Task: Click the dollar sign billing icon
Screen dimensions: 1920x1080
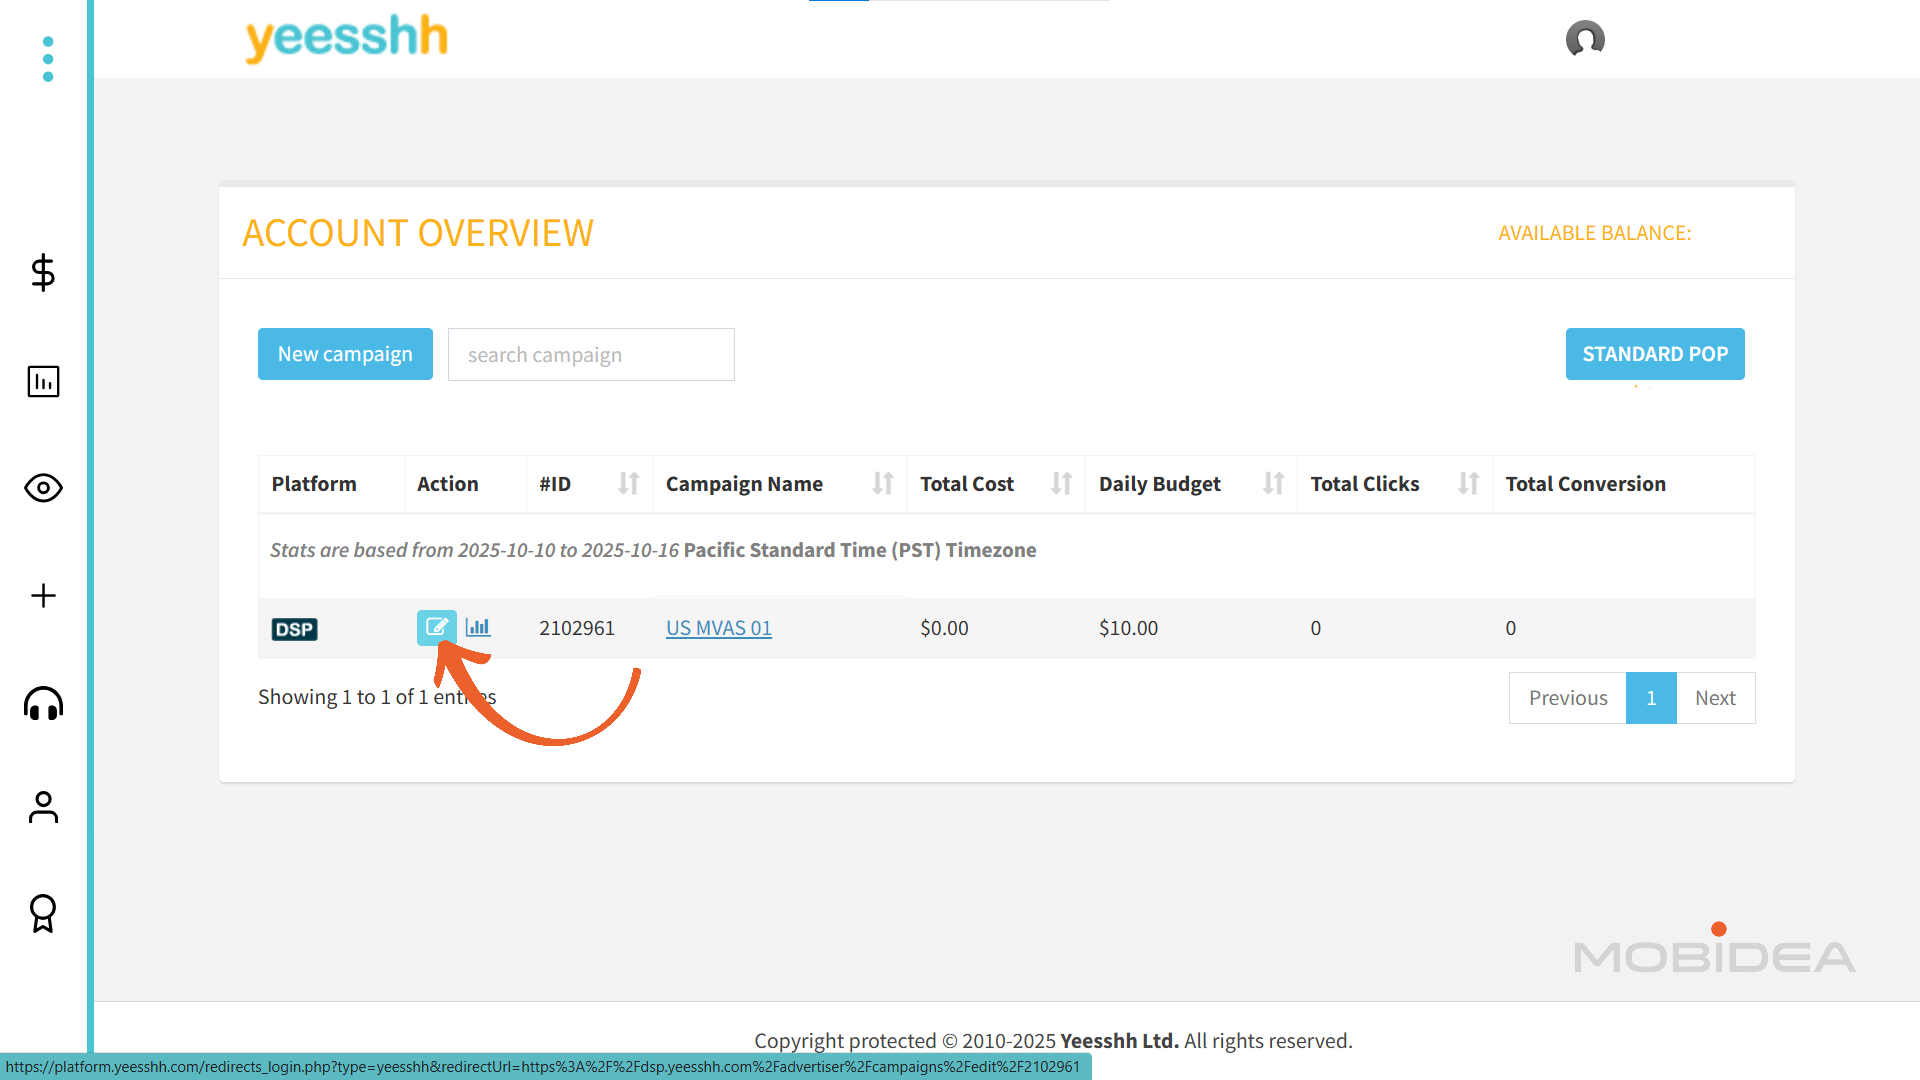Action: tap(43, 272)
